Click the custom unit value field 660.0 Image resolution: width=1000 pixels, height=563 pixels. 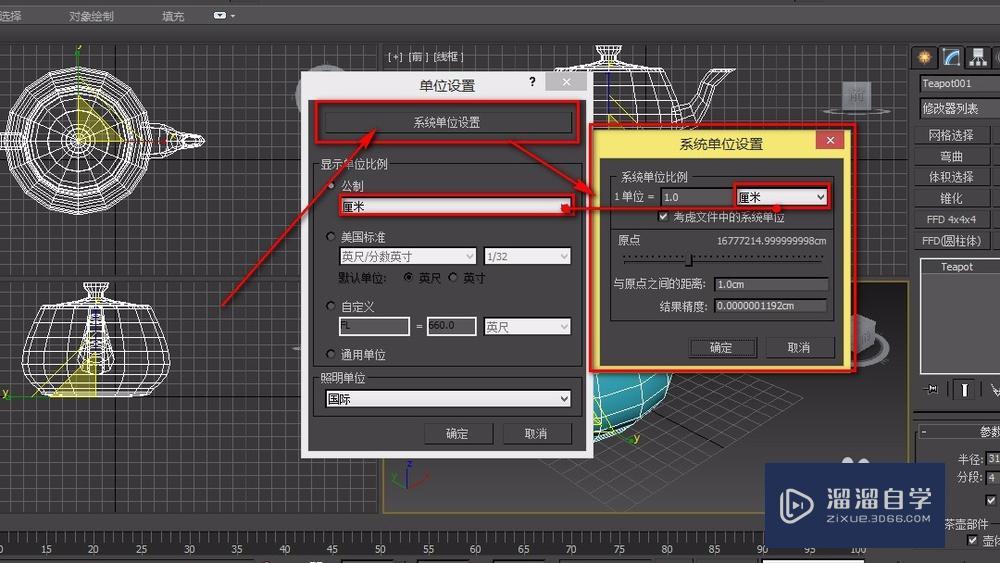tap(452, 326)
